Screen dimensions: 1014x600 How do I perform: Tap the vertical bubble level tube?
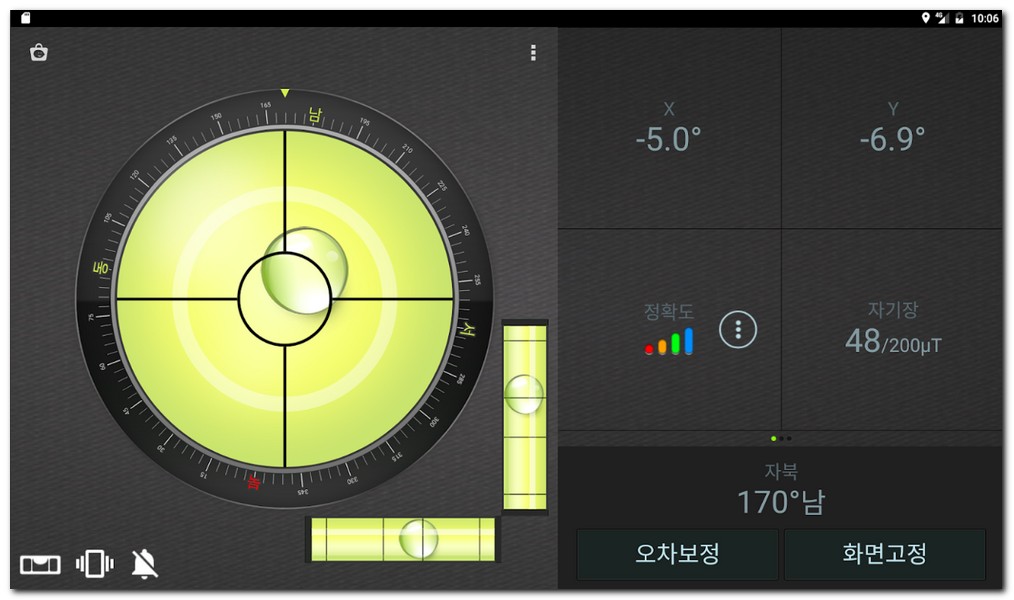pyautogui.click(x=524, y=416)
